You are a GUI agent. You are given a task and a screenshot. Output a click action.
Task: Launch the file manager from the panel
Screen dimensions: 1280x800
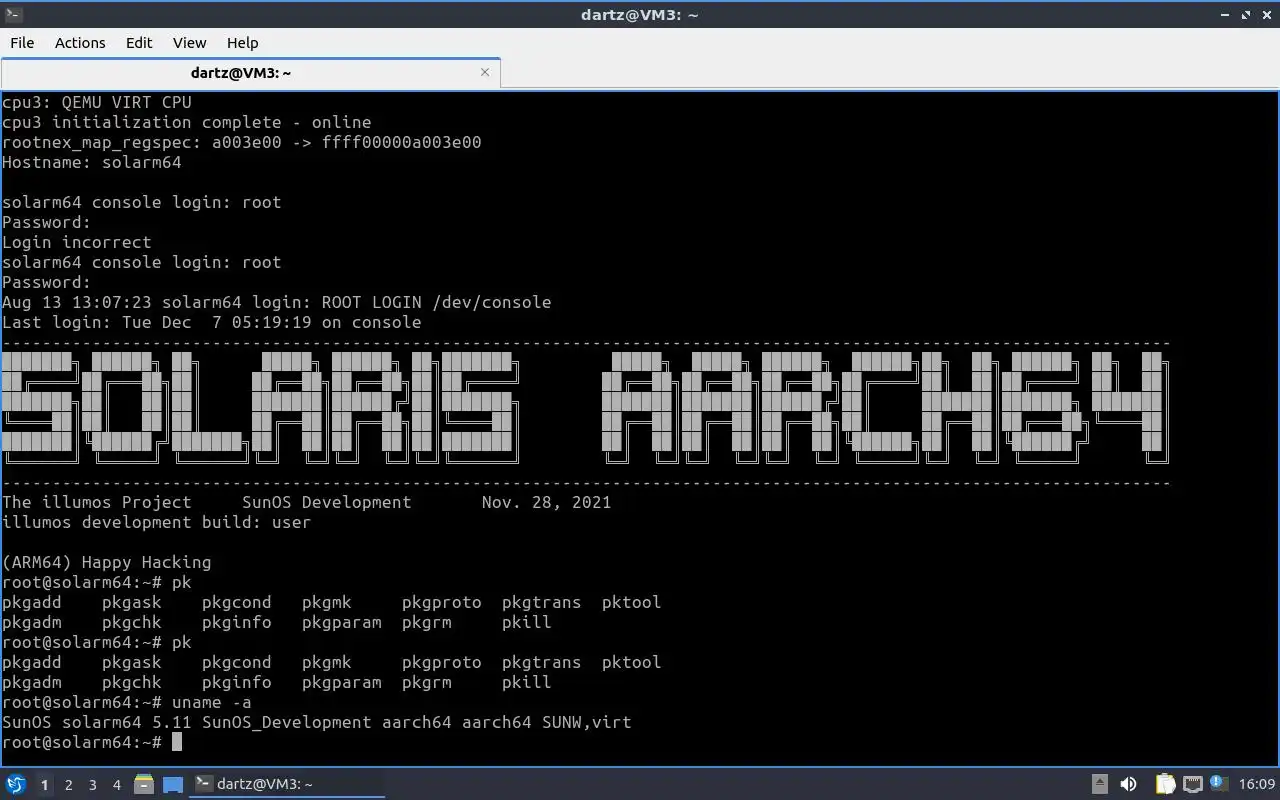click(144, 784)
